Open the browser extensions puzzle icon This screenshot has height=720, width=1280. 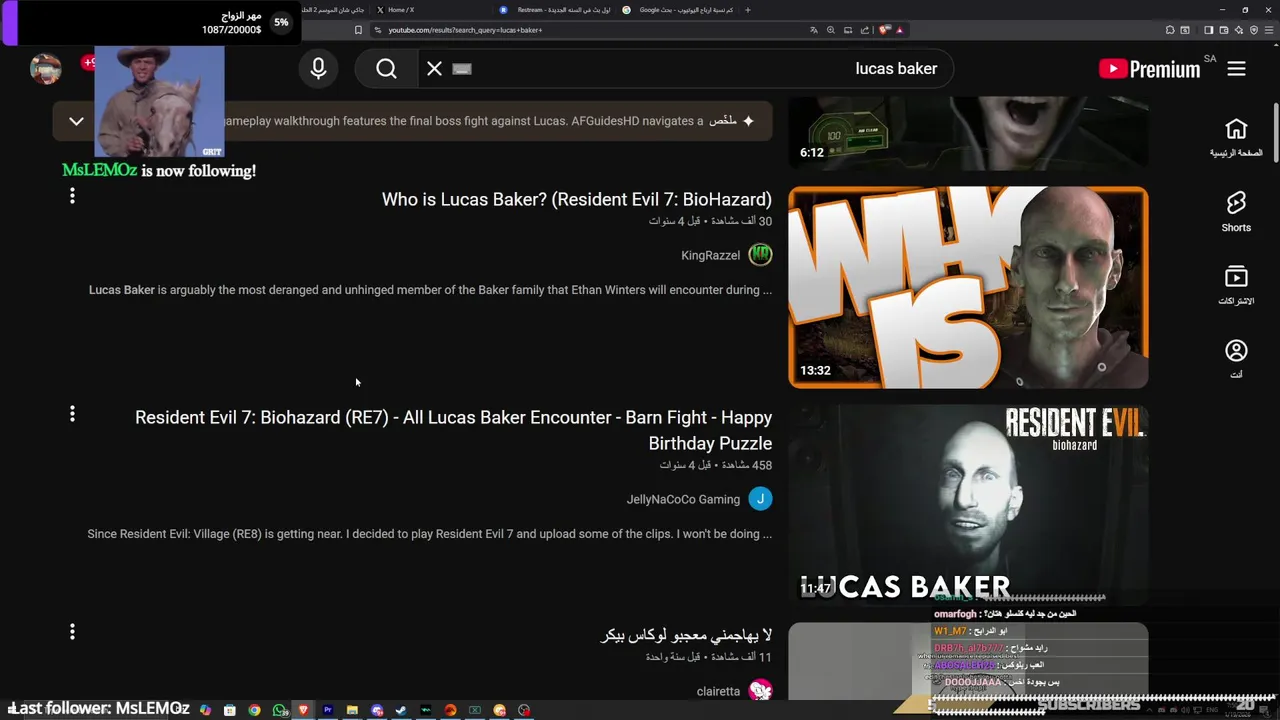pos(1170,30)
